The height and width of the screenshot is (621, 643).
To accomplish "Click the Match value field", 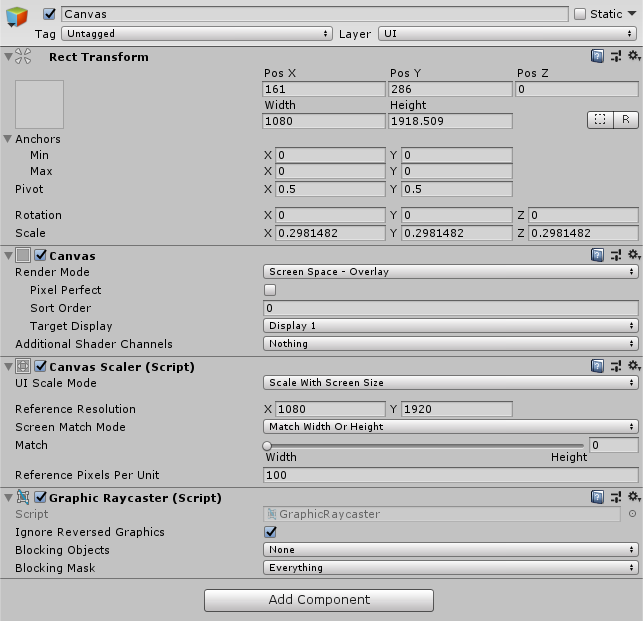I will 613,445.
